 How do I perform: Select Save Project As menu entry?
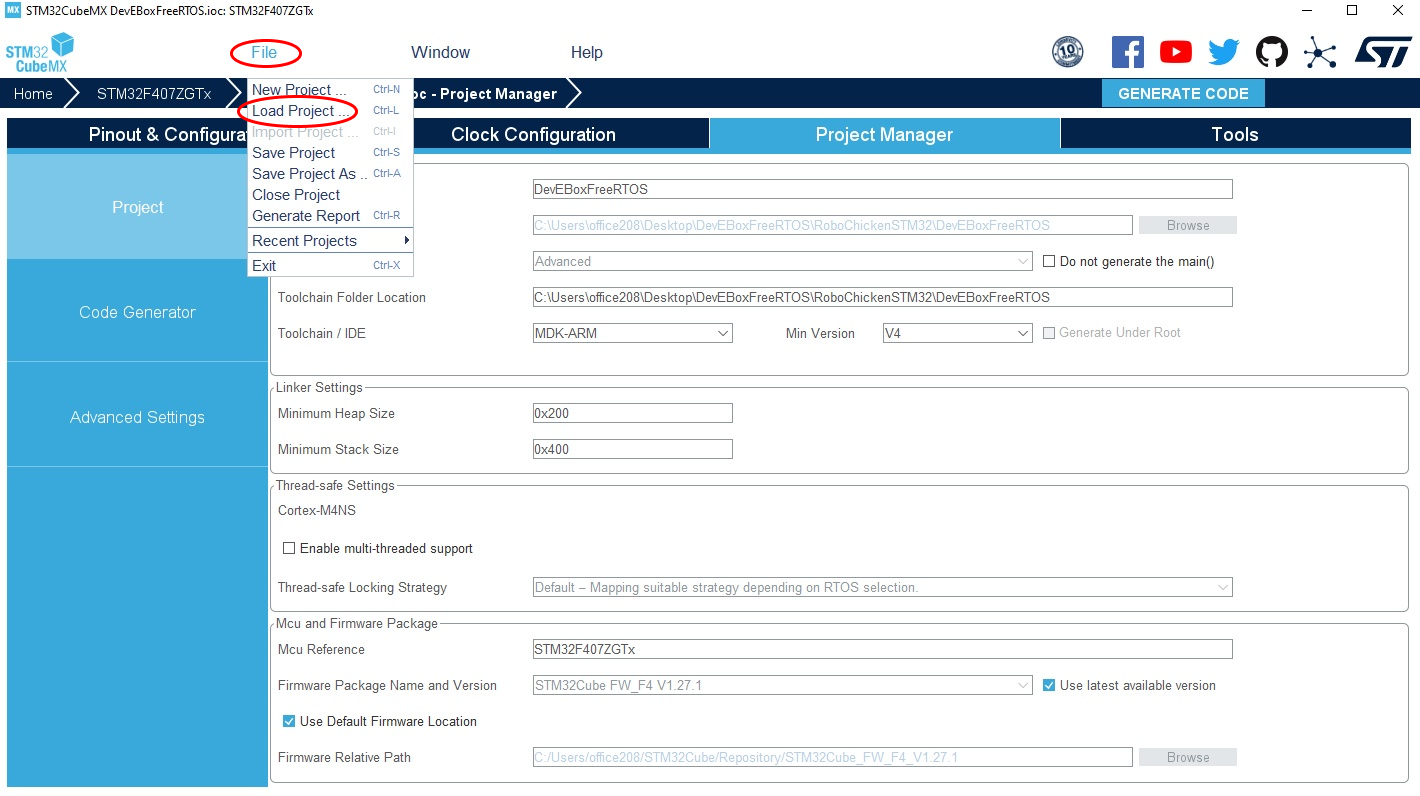click(331, 174)
